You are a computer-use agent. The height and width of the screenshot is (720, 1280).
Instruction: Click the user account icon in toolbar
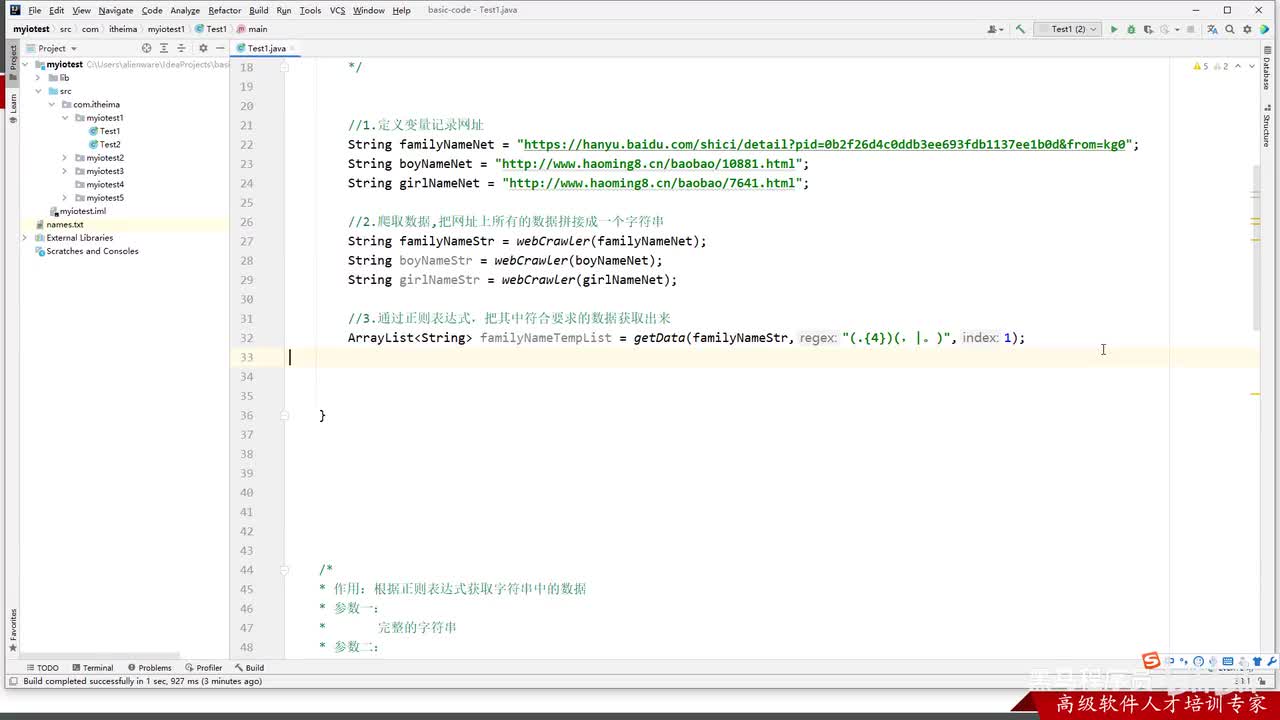pos(995,29)
